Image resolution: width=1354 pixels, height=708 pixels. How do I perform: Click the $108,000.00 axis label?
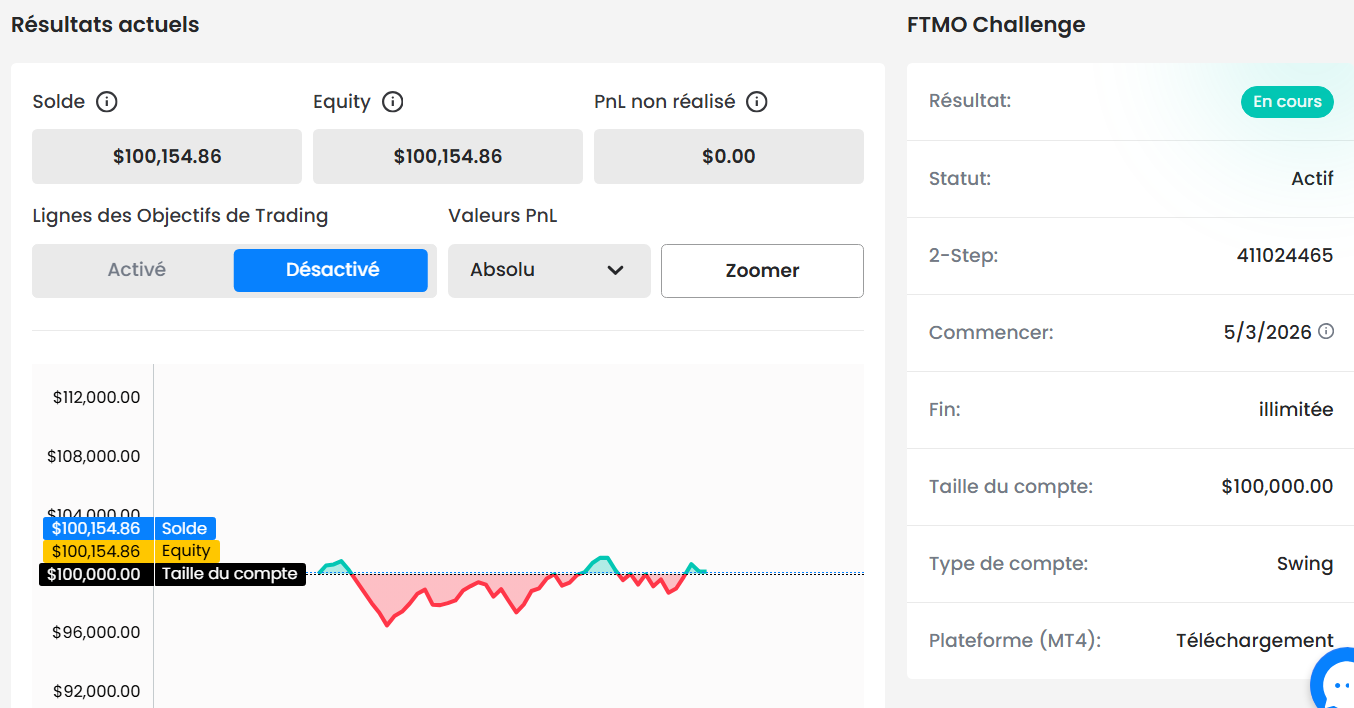[94, 456]
